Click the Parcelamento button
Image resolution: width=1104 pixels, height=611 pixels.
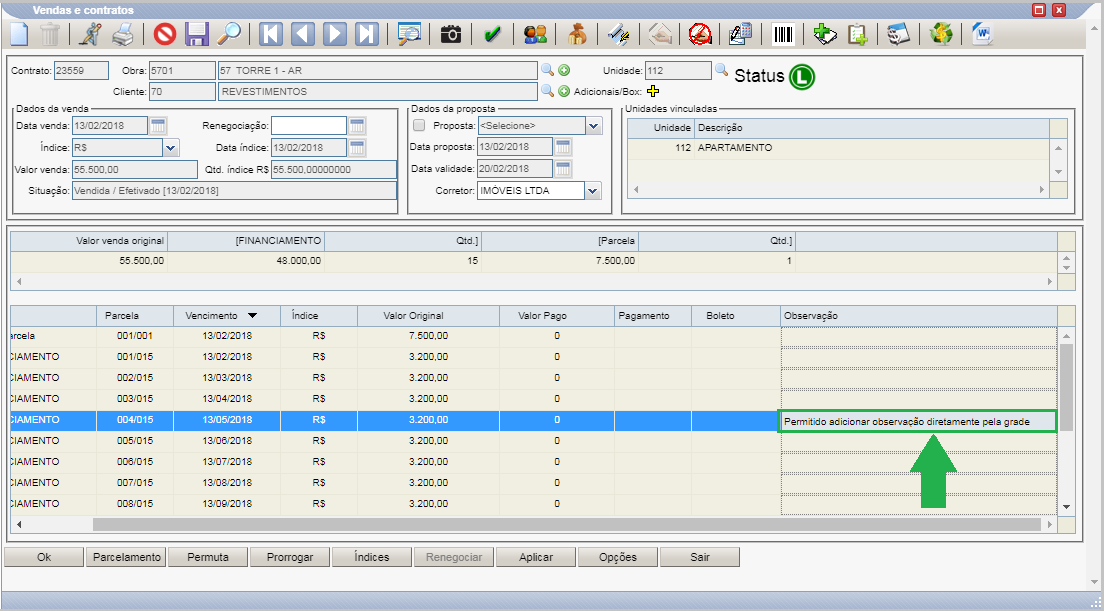tap(126, 557)
